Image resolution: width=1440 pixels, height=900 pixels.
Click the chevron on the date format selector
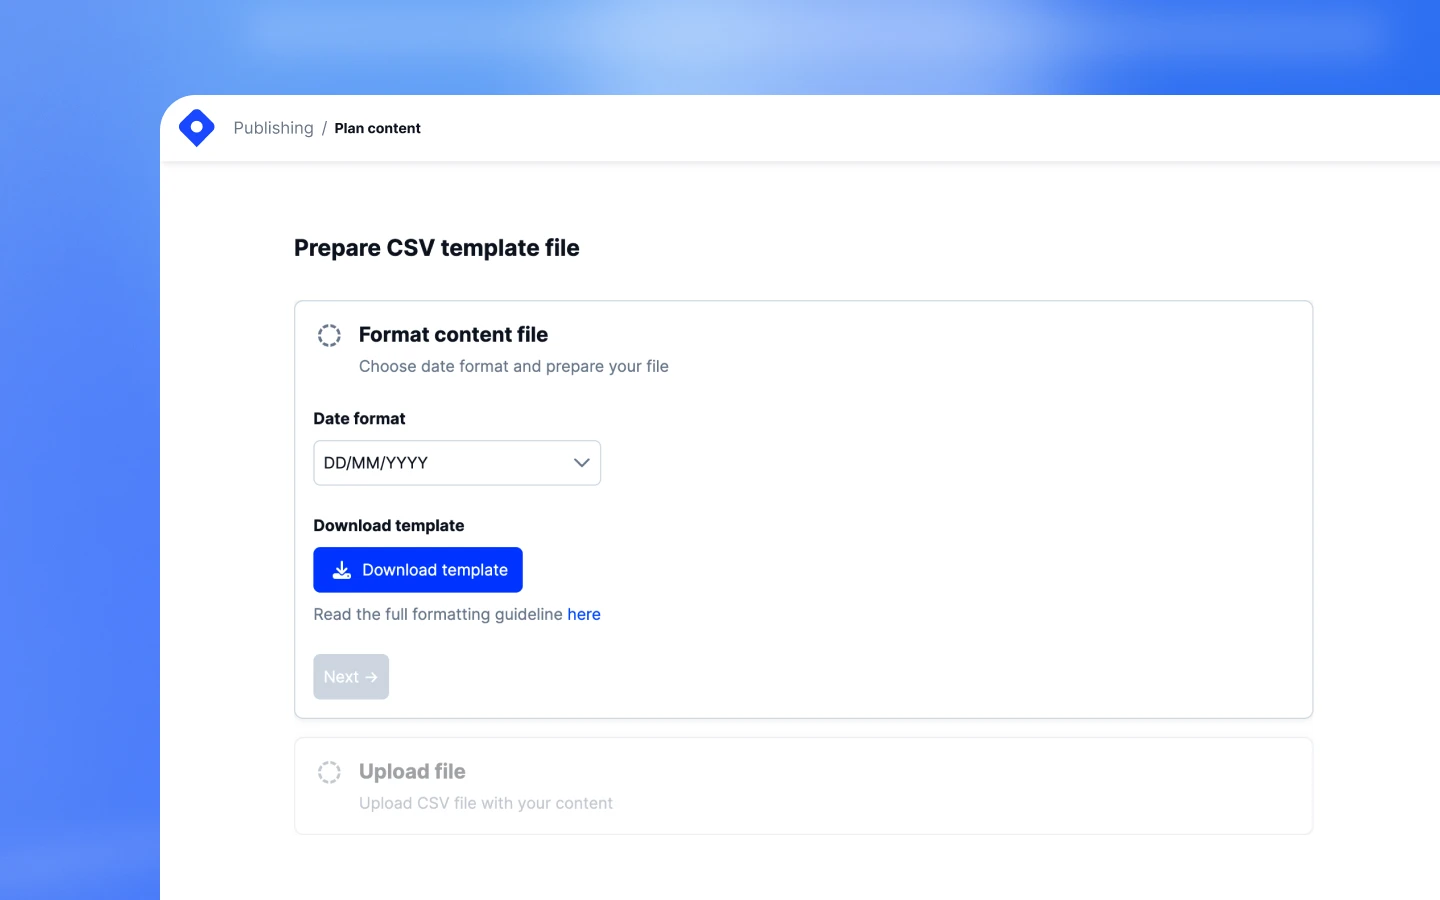click(x=581, y=462)
